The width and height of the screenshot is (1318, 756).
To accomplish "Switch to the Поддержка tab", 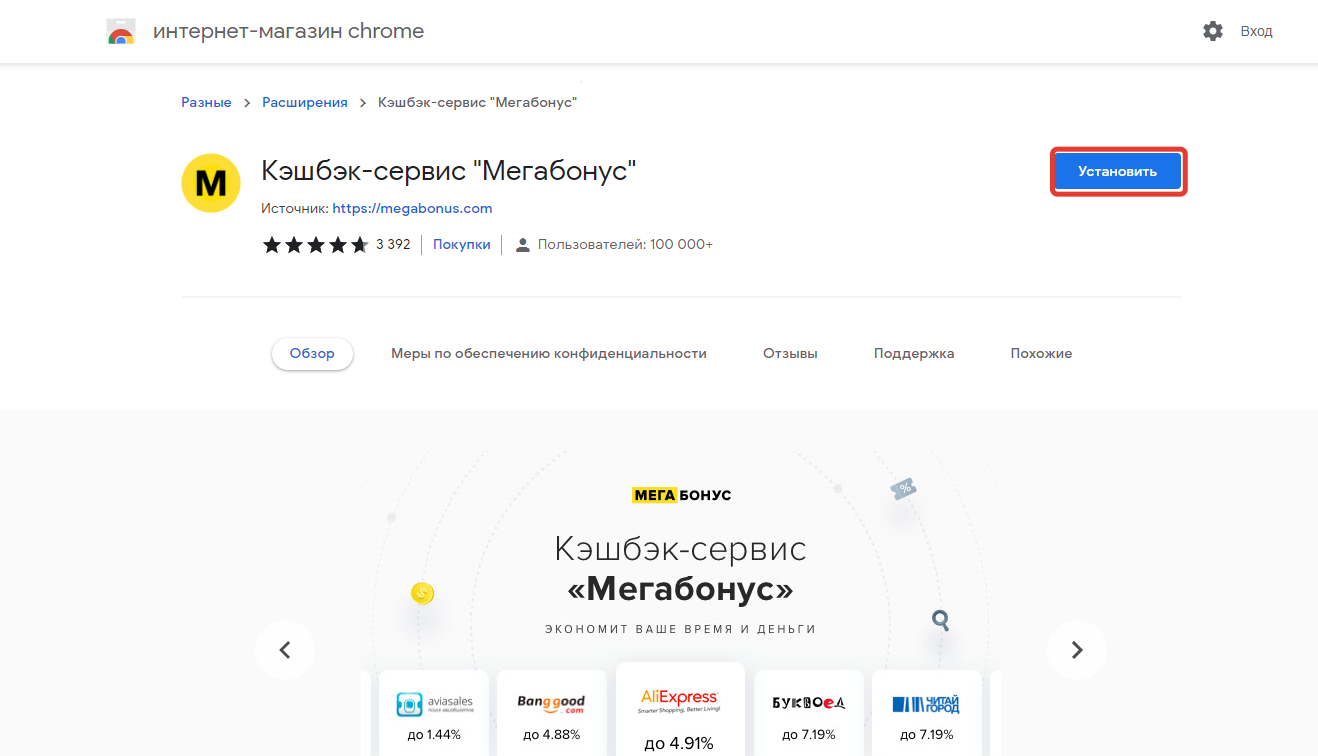I will pos(914,353).
